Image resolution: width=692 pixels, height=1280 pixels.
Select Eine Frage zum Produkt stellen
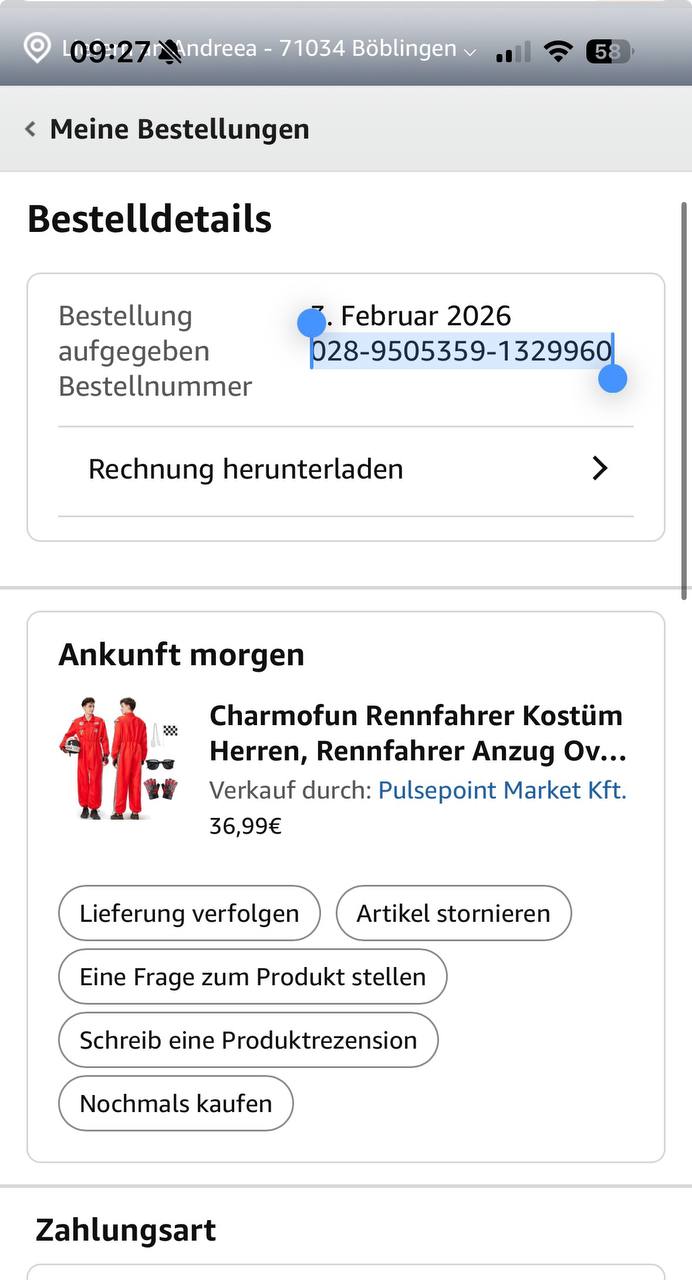(x=252, y=976)
